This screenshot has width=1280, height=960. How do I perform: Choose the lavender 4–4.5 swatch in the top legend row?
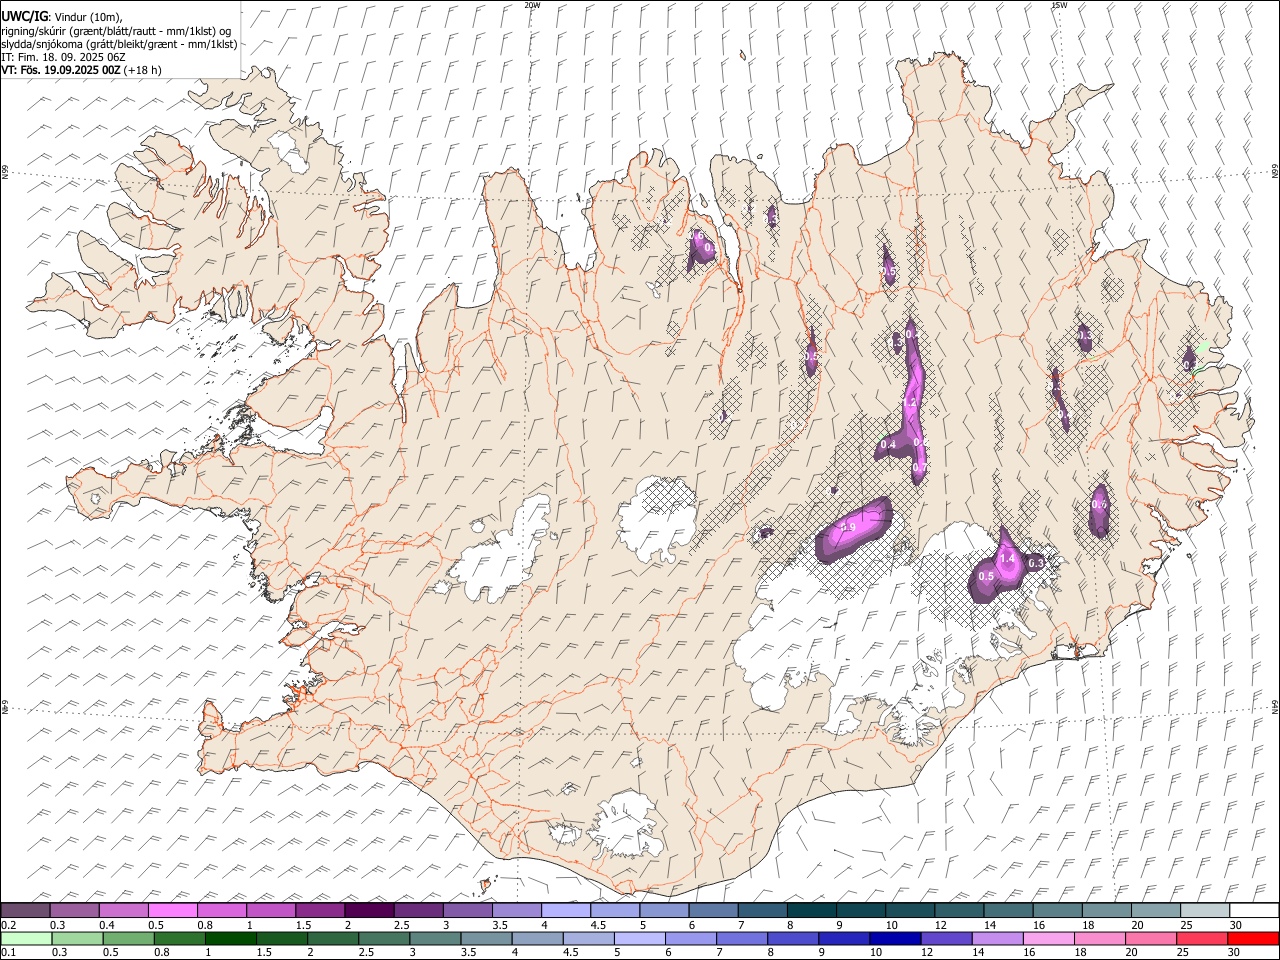click(565, 910)
